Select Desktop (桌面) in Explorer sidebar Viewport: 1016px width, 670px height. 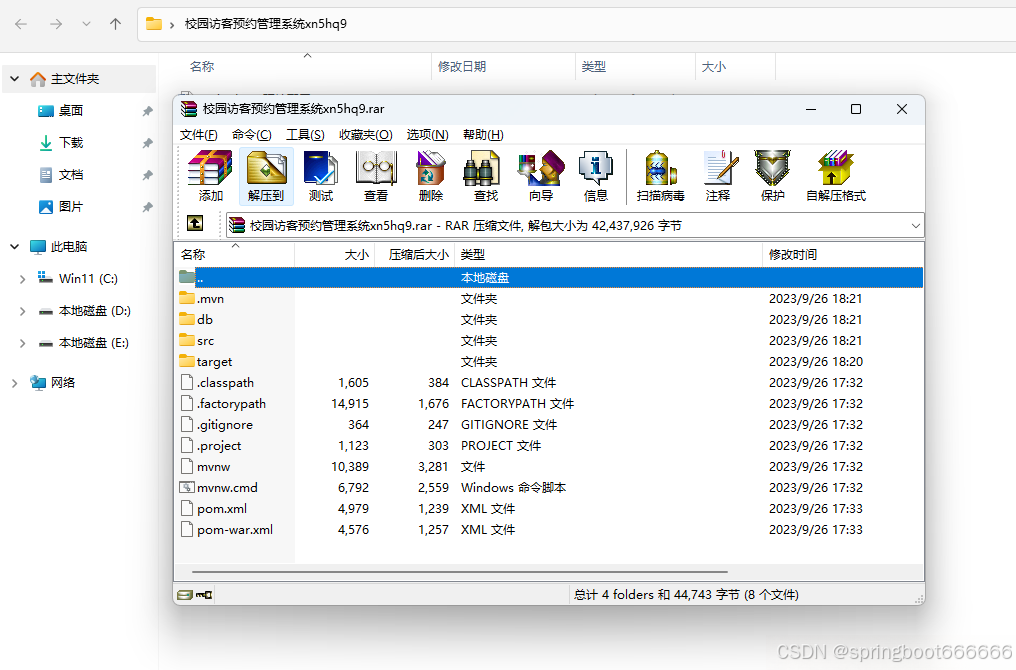pyautogui.click(x=71, y=111)
